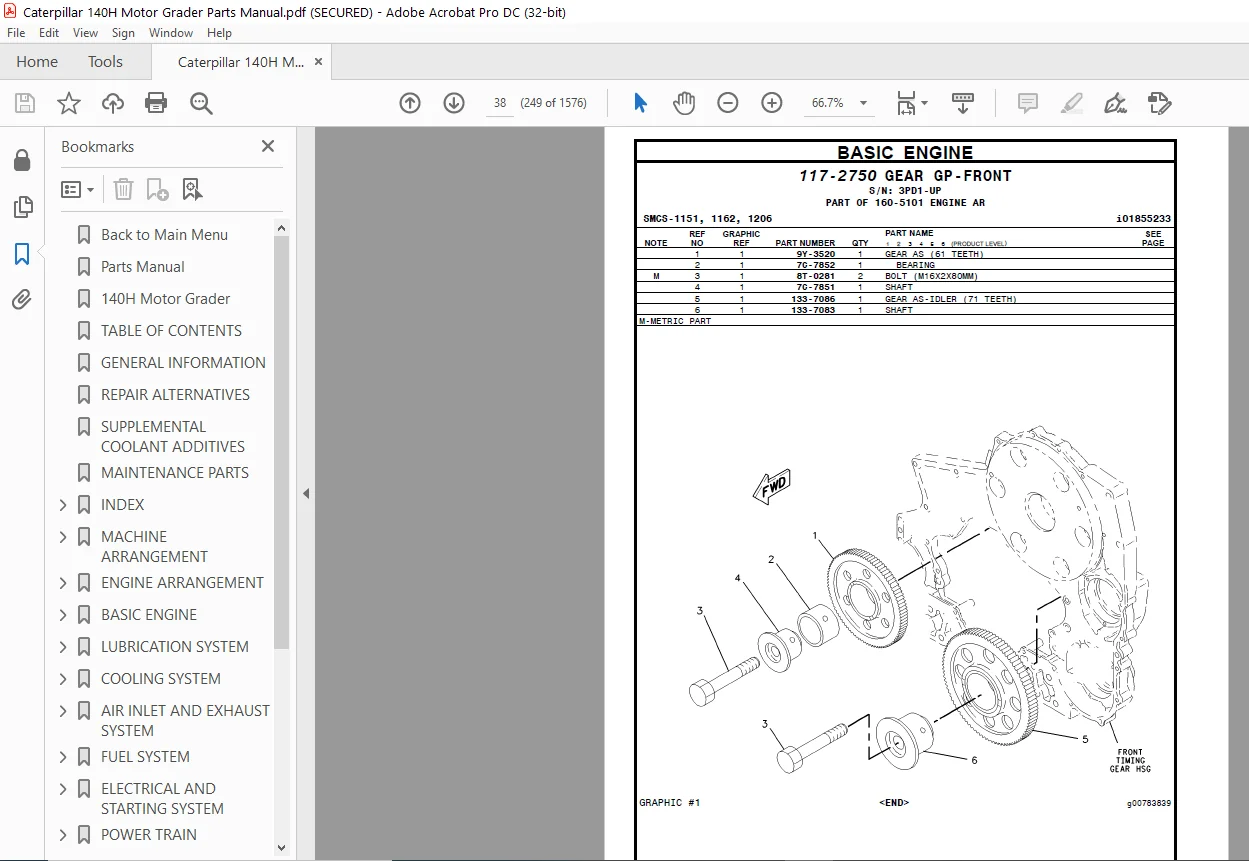
Task: Expand the INDEX bookmark
Action: tap(64, 505)
